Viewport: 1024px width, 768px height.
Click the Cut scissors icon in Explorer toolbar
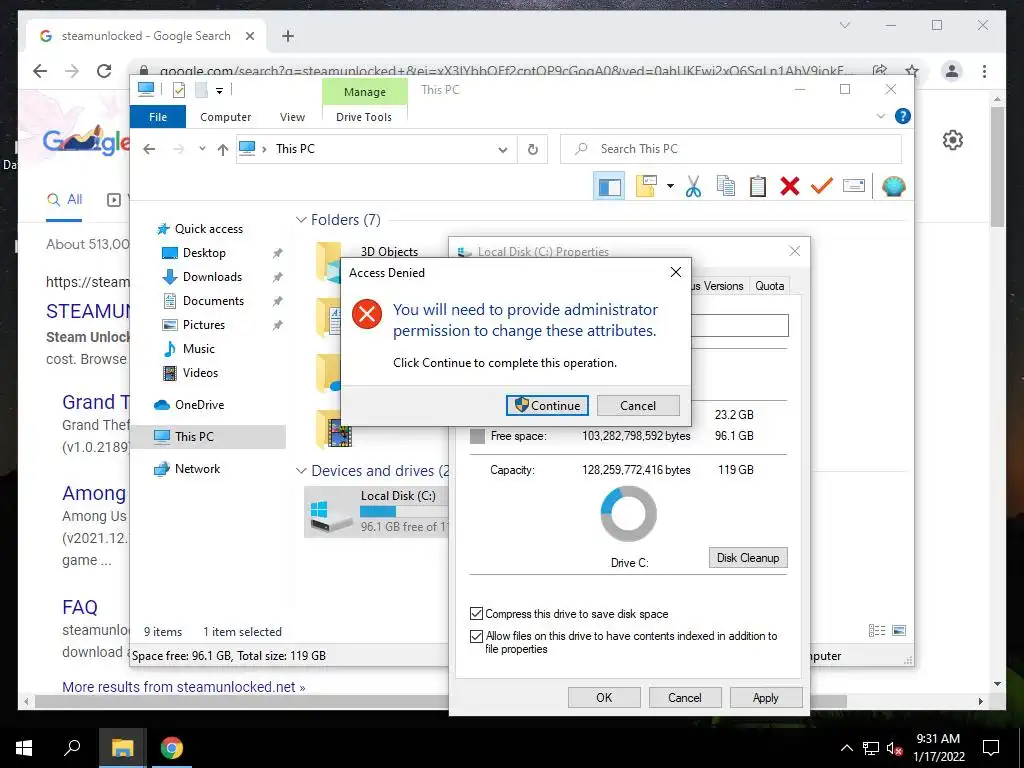(x=693, y=187)
